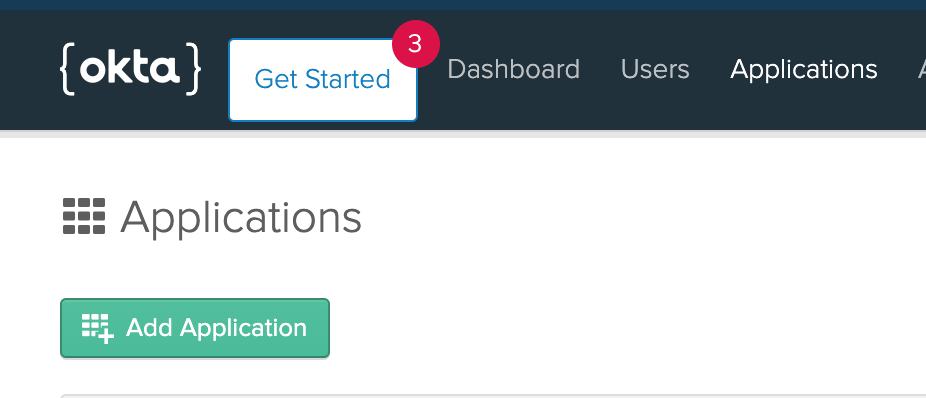926x398 pixels.
Task: Click the Add Application label text
Action: (x=216, y=328)
